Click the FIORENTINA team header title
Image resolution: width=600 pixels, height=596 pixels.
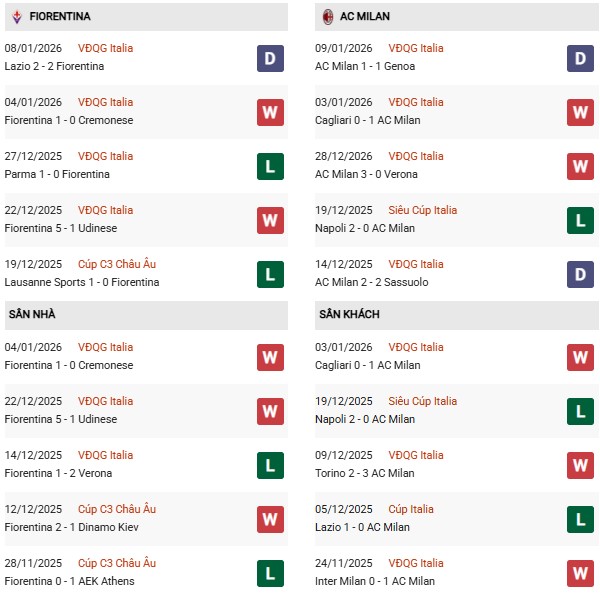[60, 16]
